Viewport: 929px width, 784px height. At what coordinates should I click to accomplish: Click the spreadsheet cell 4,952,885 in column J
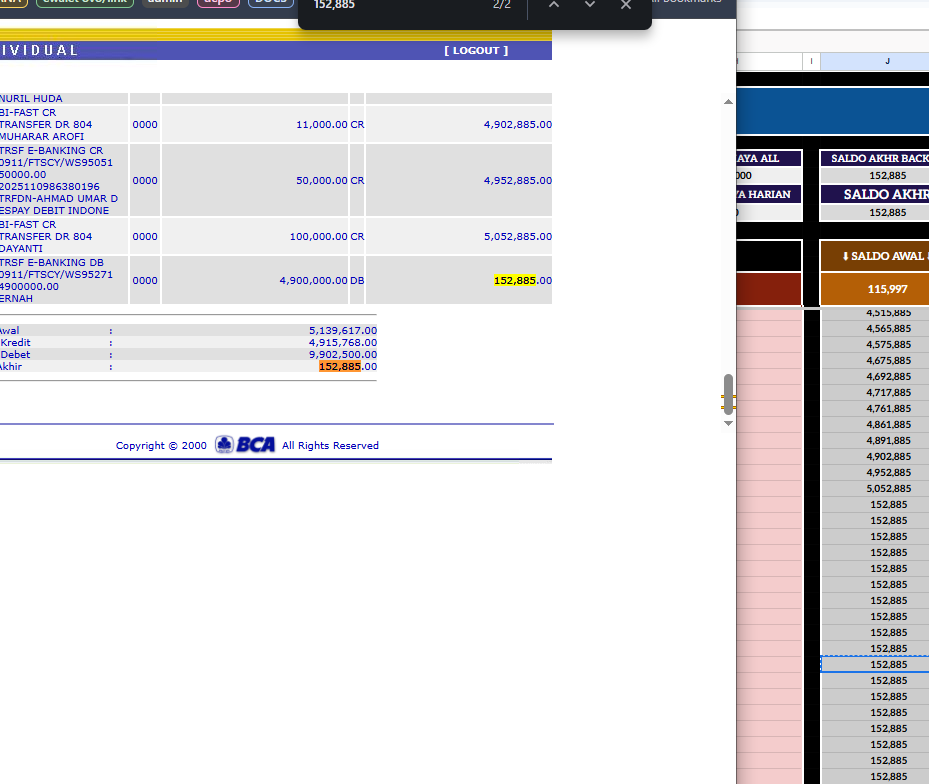click(874, 472)
